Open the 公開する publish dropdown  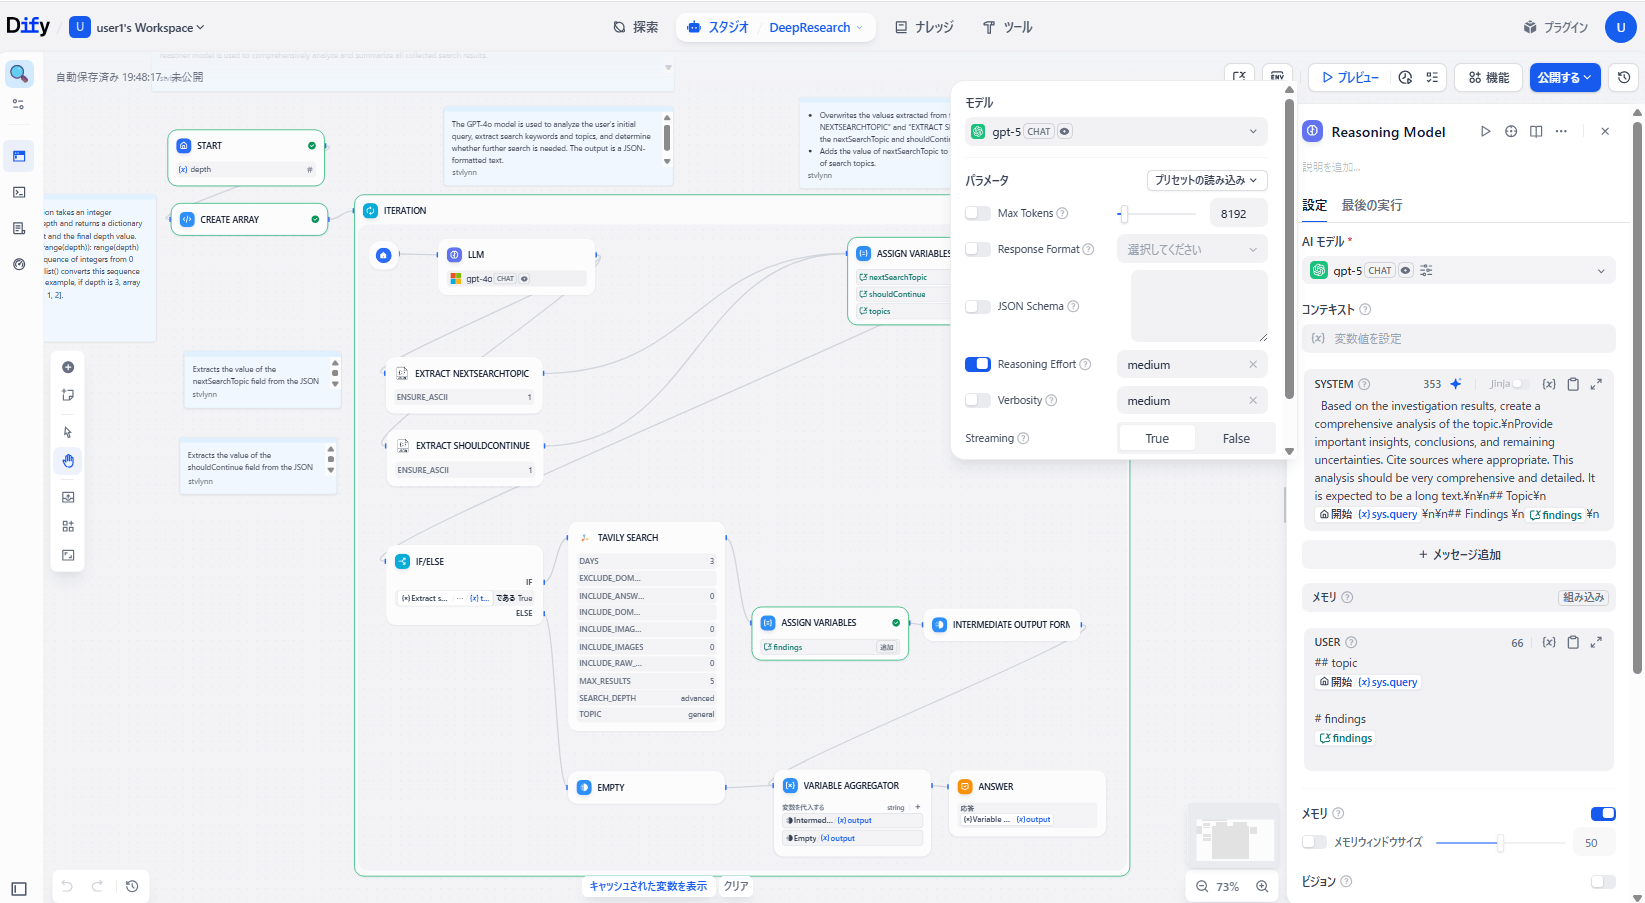1564,77
